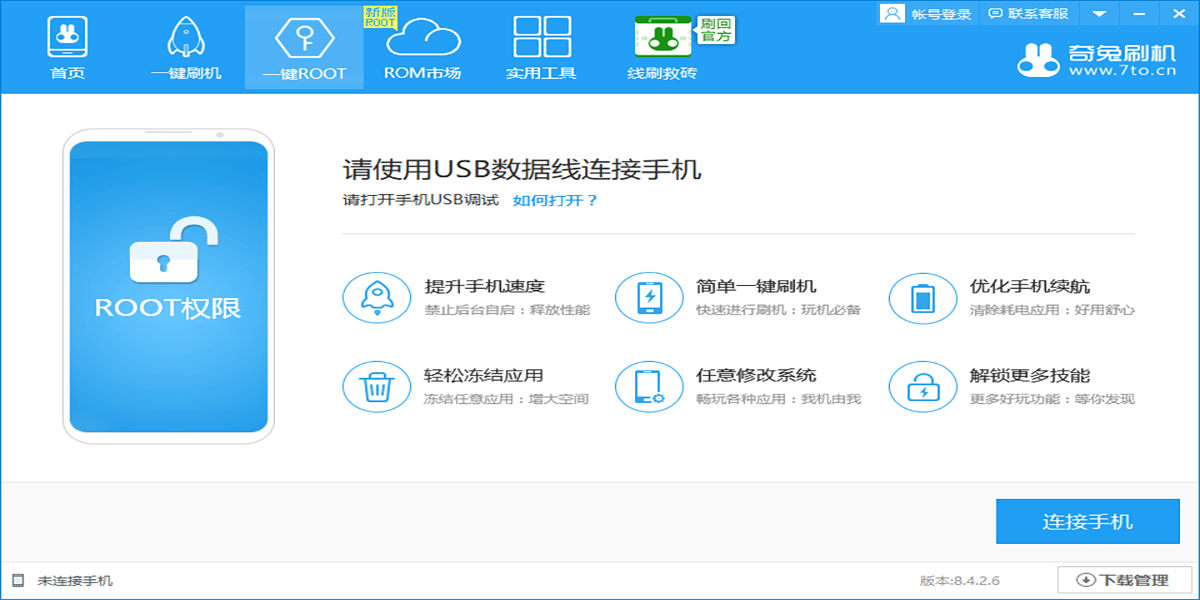Click the 简单一键刷机 flash icon
The height and width of the screenshot is (600, 1200).
[x=649, y=297]
